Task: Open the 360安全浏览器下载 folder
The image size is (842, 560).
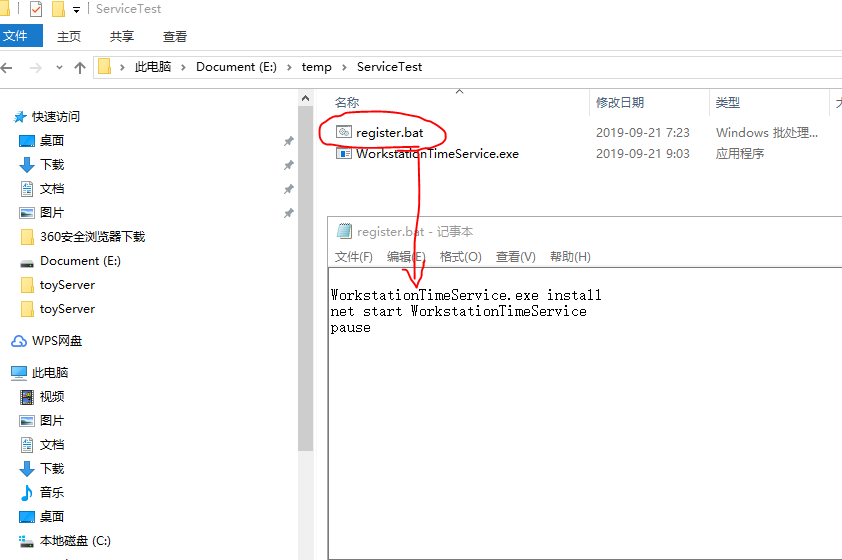Action: point(92,237)
